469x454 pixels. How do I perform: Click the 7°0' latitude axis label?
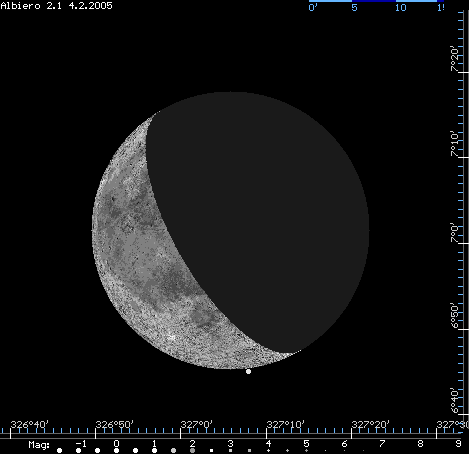[455, 233]
